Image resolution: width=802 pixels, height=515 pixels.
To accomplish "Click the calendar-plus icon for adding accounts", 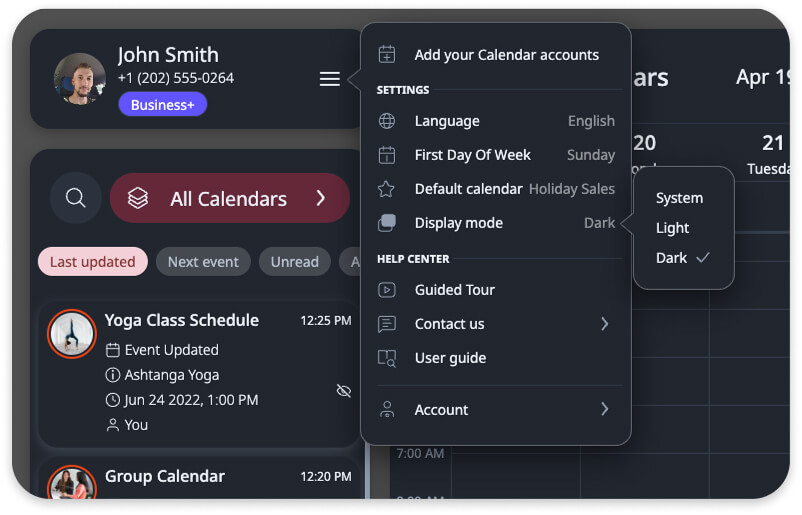I will click(x=387, y=54).
